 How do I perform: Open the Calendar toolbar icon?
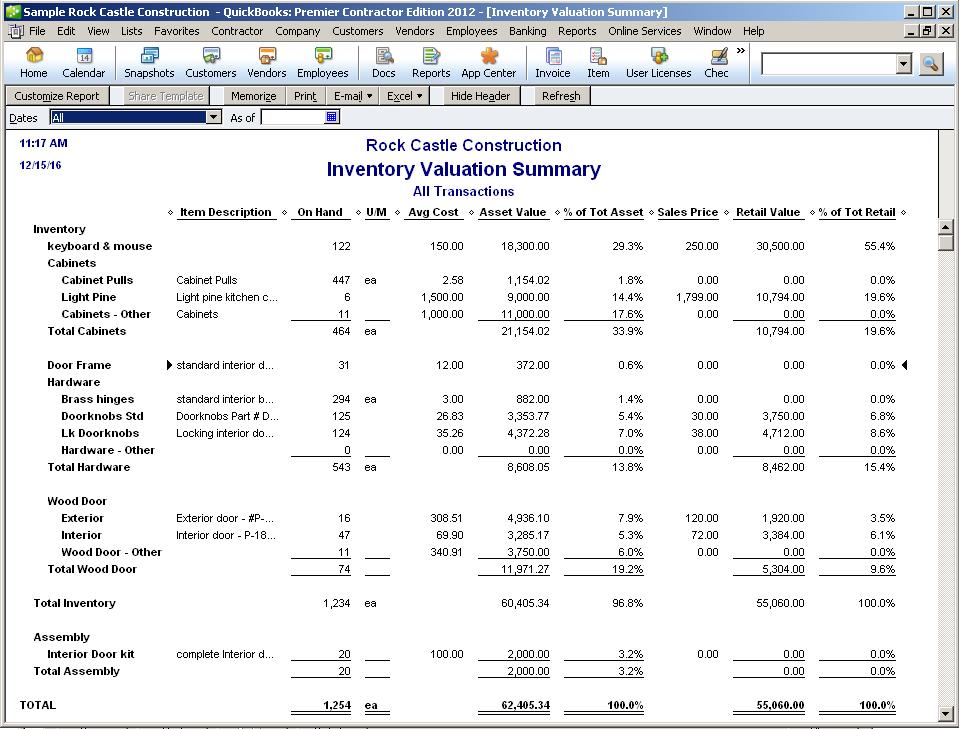pyautogui.click(x=83, y=63)
